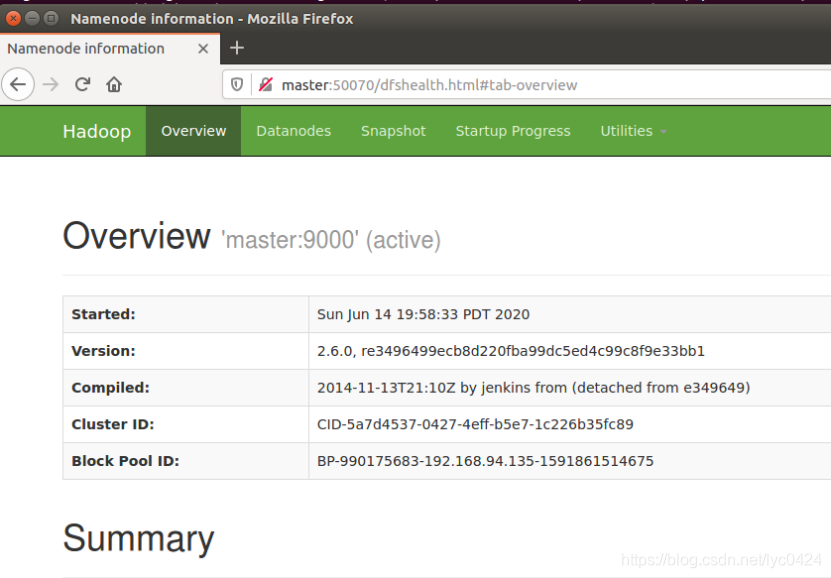Click the 'Overview' page heading
The width and height of the screenshot is (831, 578).
[x=136, y=236]
